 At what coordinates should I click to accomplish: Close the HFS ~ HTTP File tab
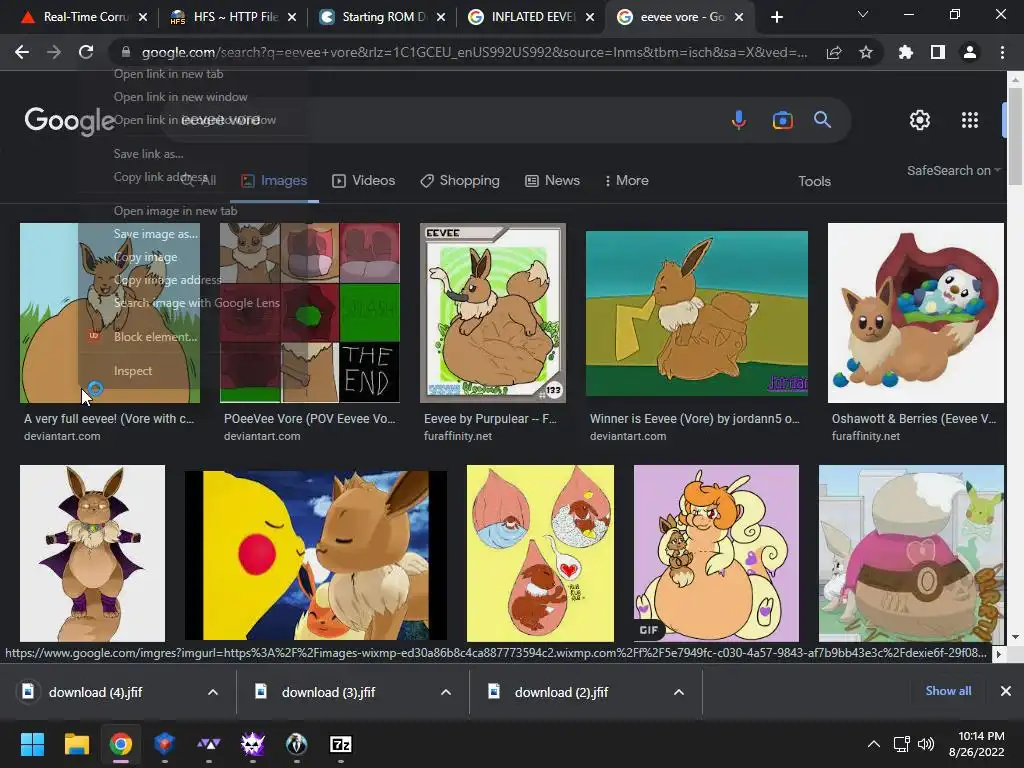tap(292, 17)
